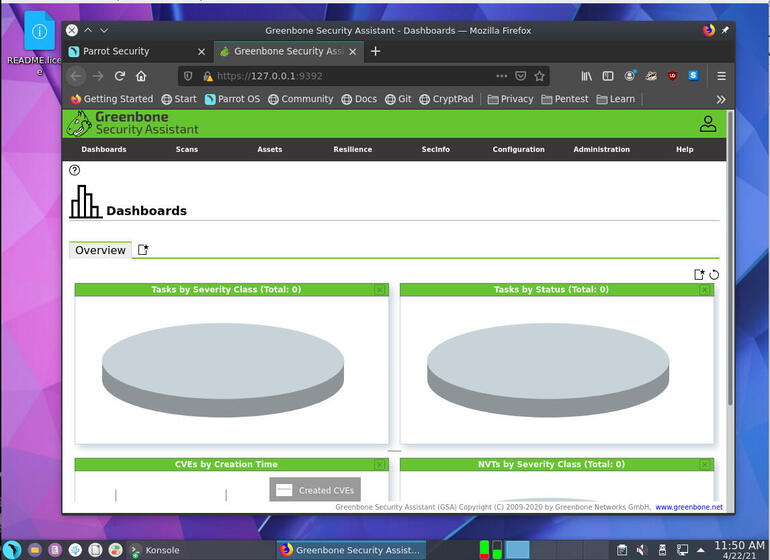Switch to the Parrot Security tab
Viewport: 770px width, 560px height.
pos(138,52)
